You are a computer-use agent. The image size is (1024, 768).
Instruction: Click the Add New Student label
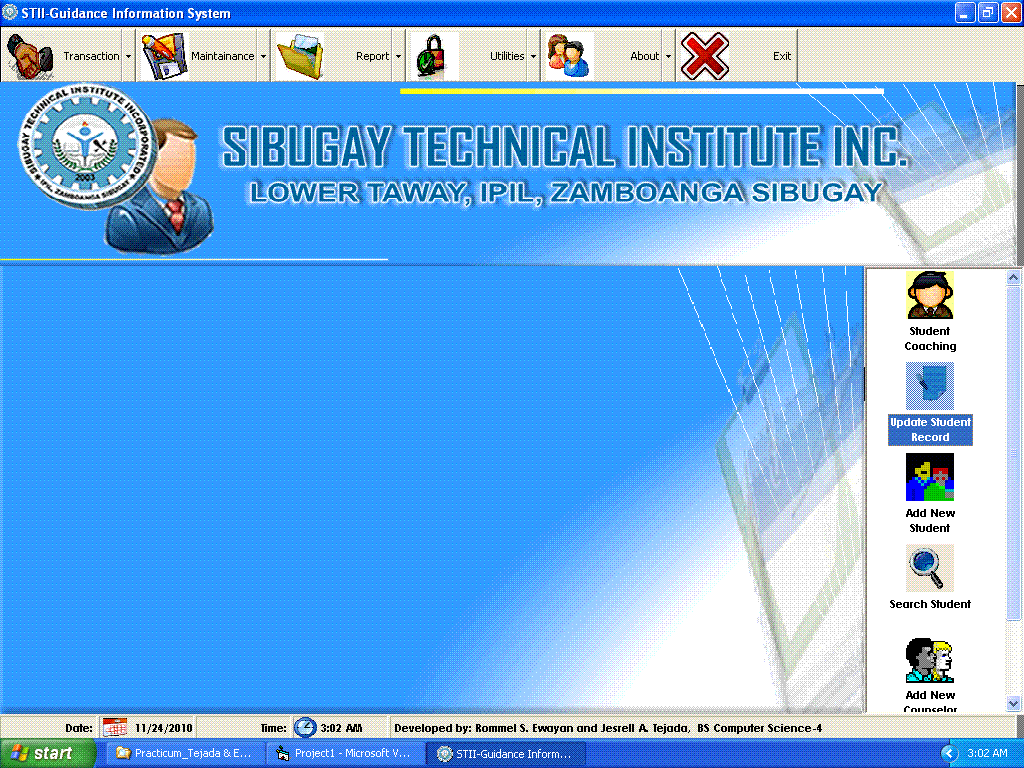tap(930, 520)
